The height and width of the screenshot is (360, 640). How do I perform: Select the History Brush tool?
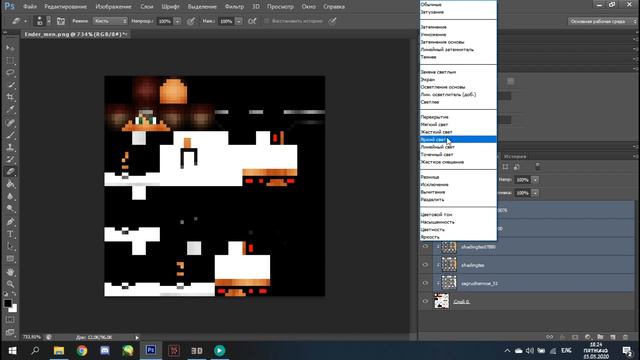pos(10,159)
